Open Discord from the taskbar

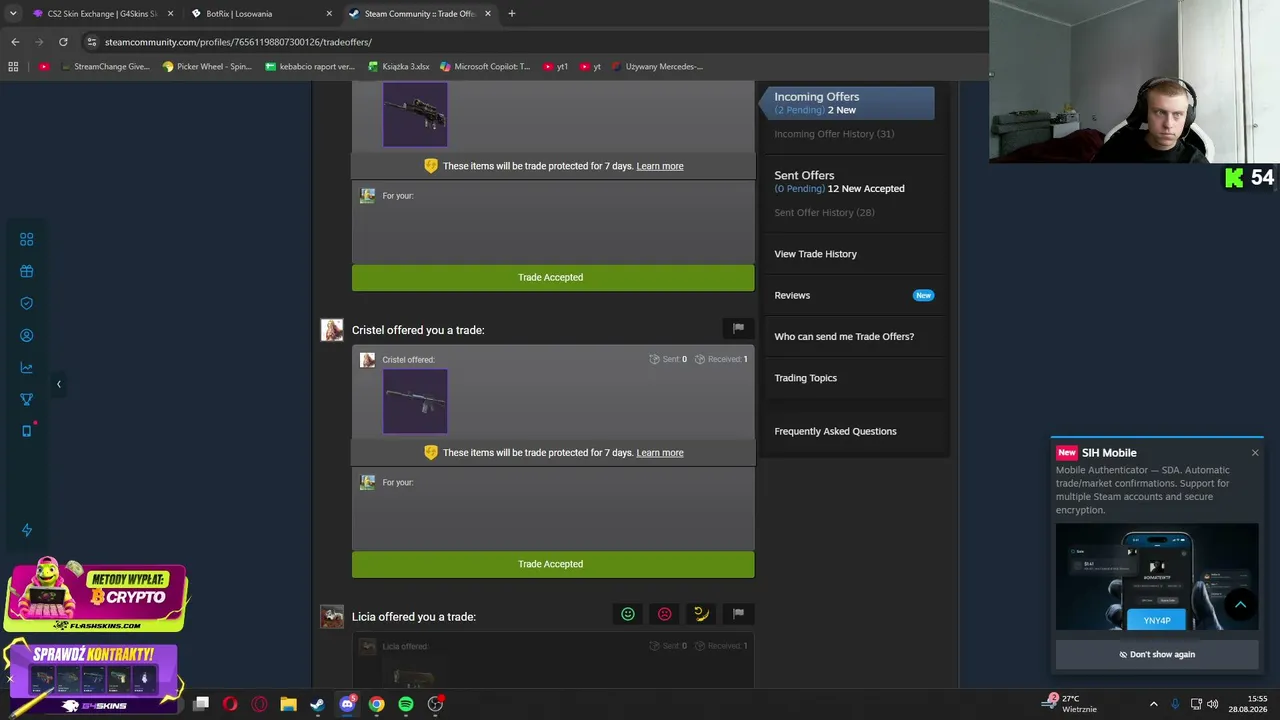(347, 704)
